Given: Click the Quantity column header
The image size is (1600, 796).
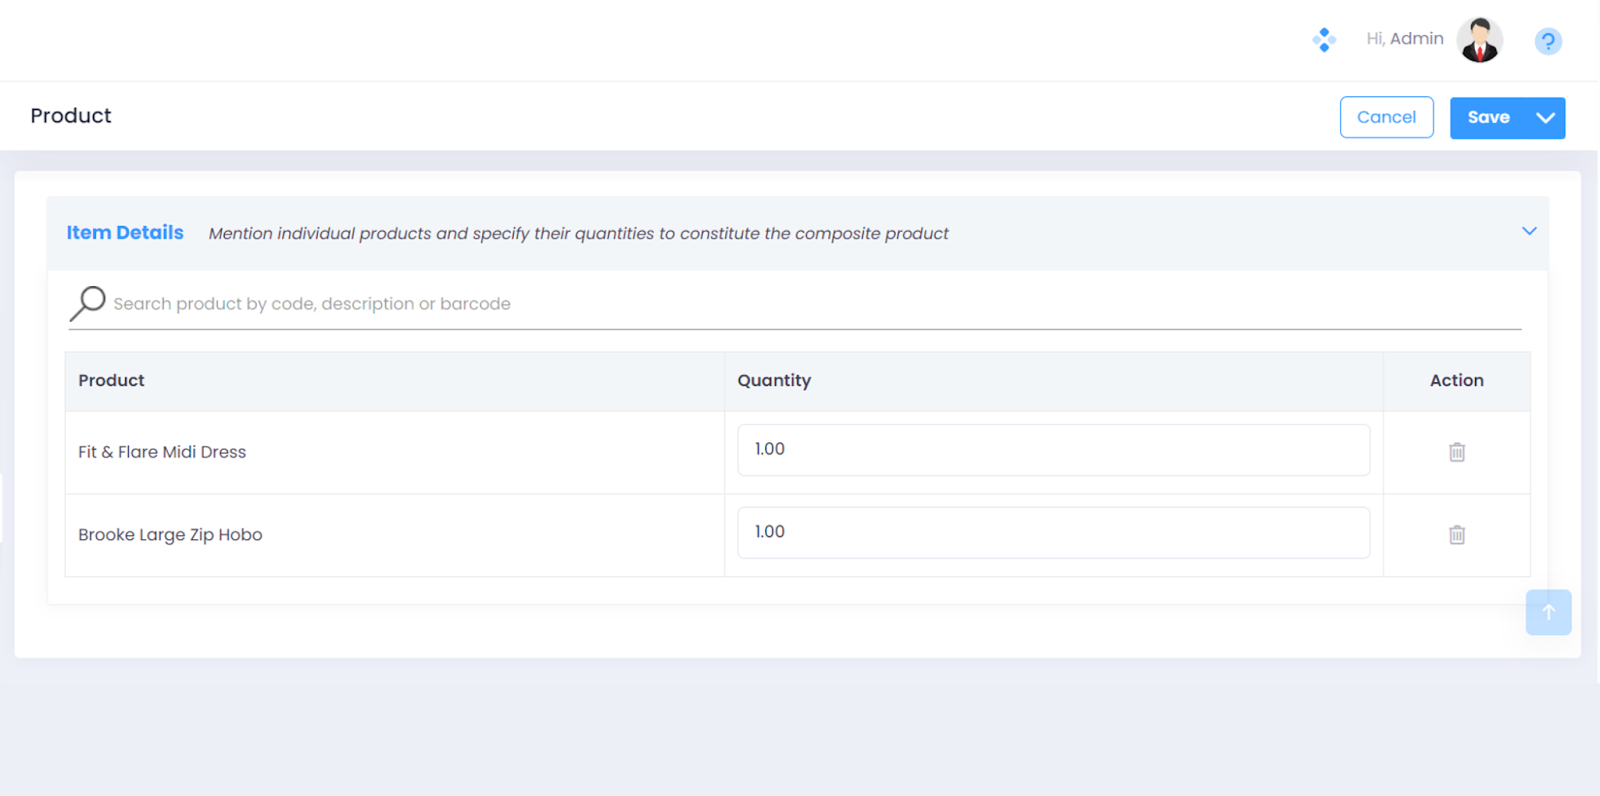Looking at the screenshot, I should click(774, 381).
